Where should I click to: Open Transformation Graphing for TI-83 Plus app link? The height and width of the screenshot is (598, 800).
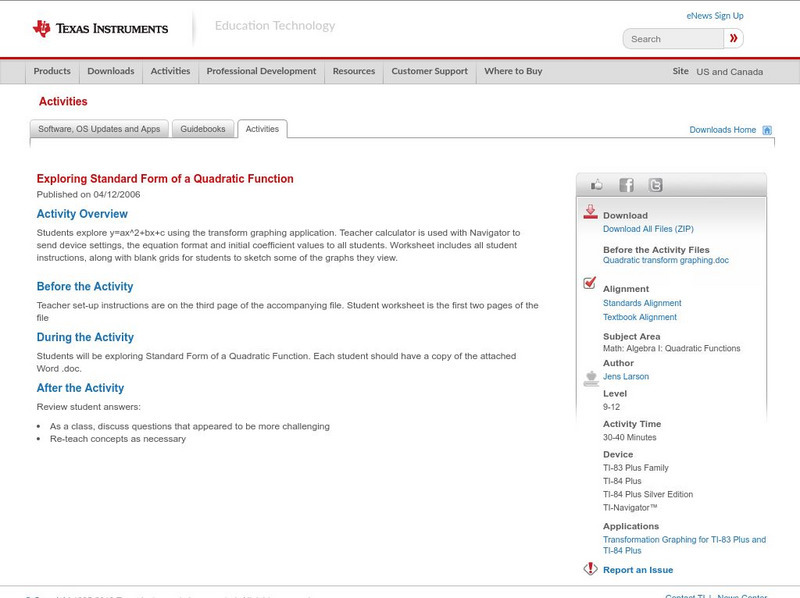684,545
